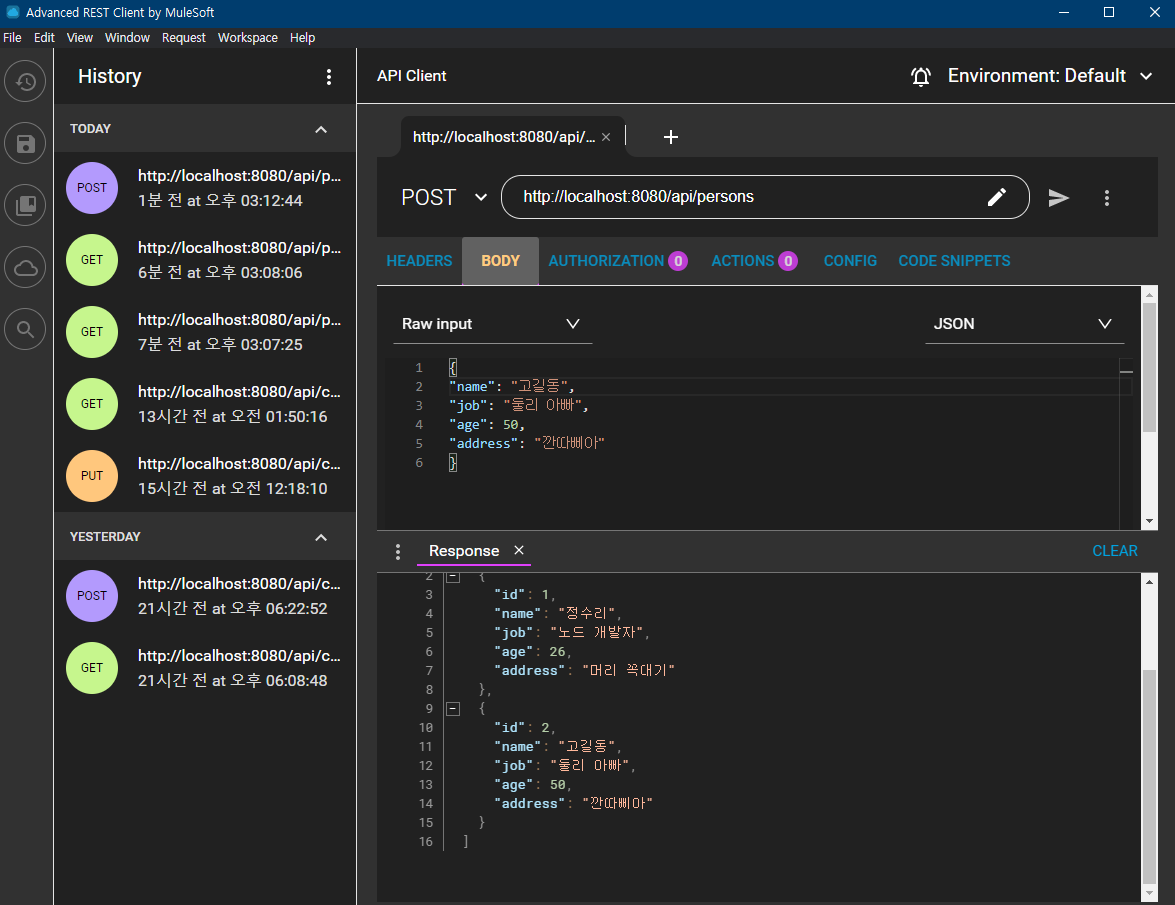The width and height of the screenshot is (1175, 905).
Task: Select the Response tab
Action: [464, 551]
